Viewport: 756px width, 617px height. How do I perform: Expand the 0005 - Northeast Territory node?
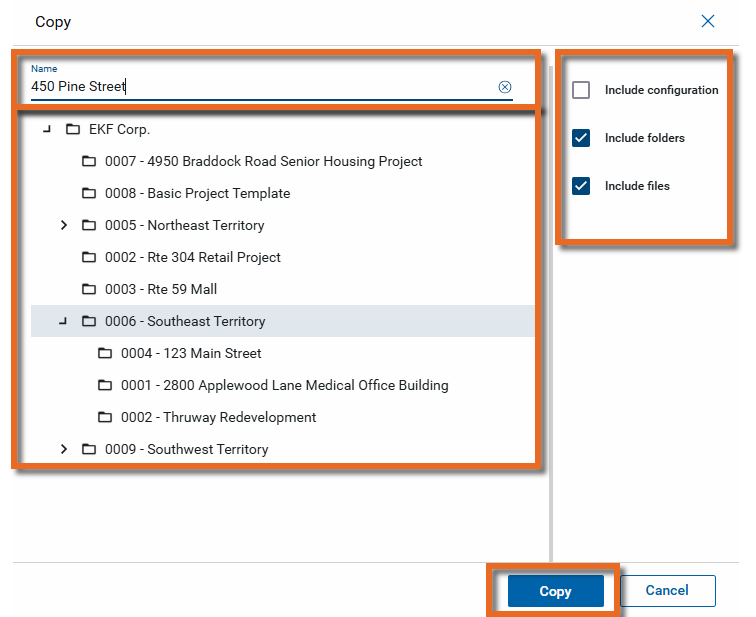tap(64, 226)
